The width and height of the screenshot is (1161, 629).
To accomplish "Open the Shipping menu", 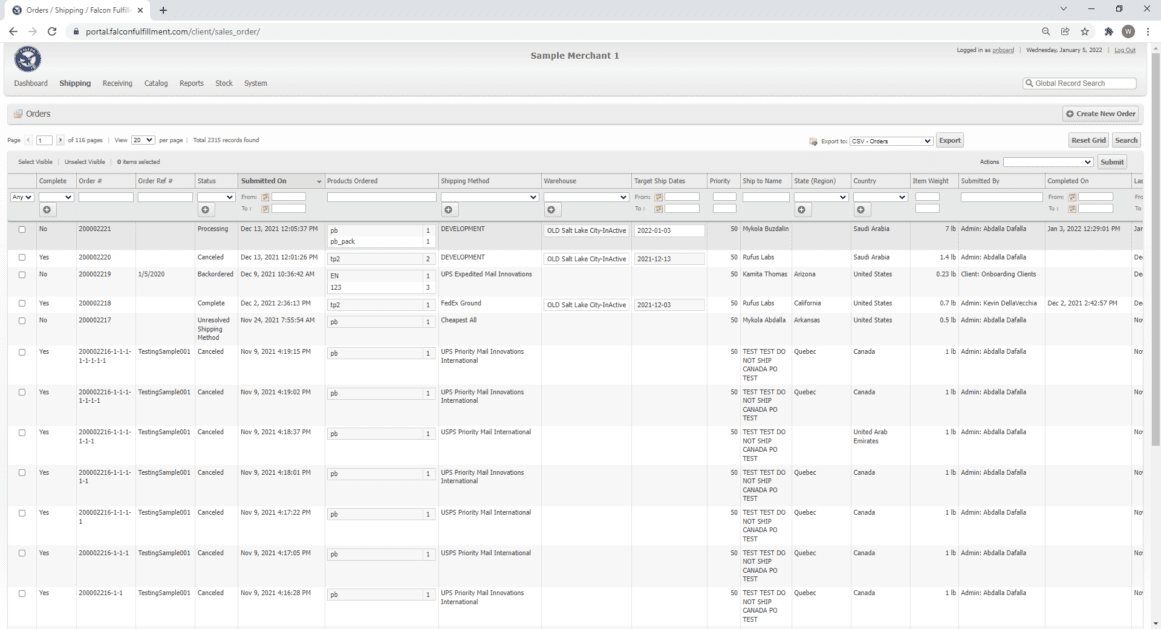I will coord(75,84).
